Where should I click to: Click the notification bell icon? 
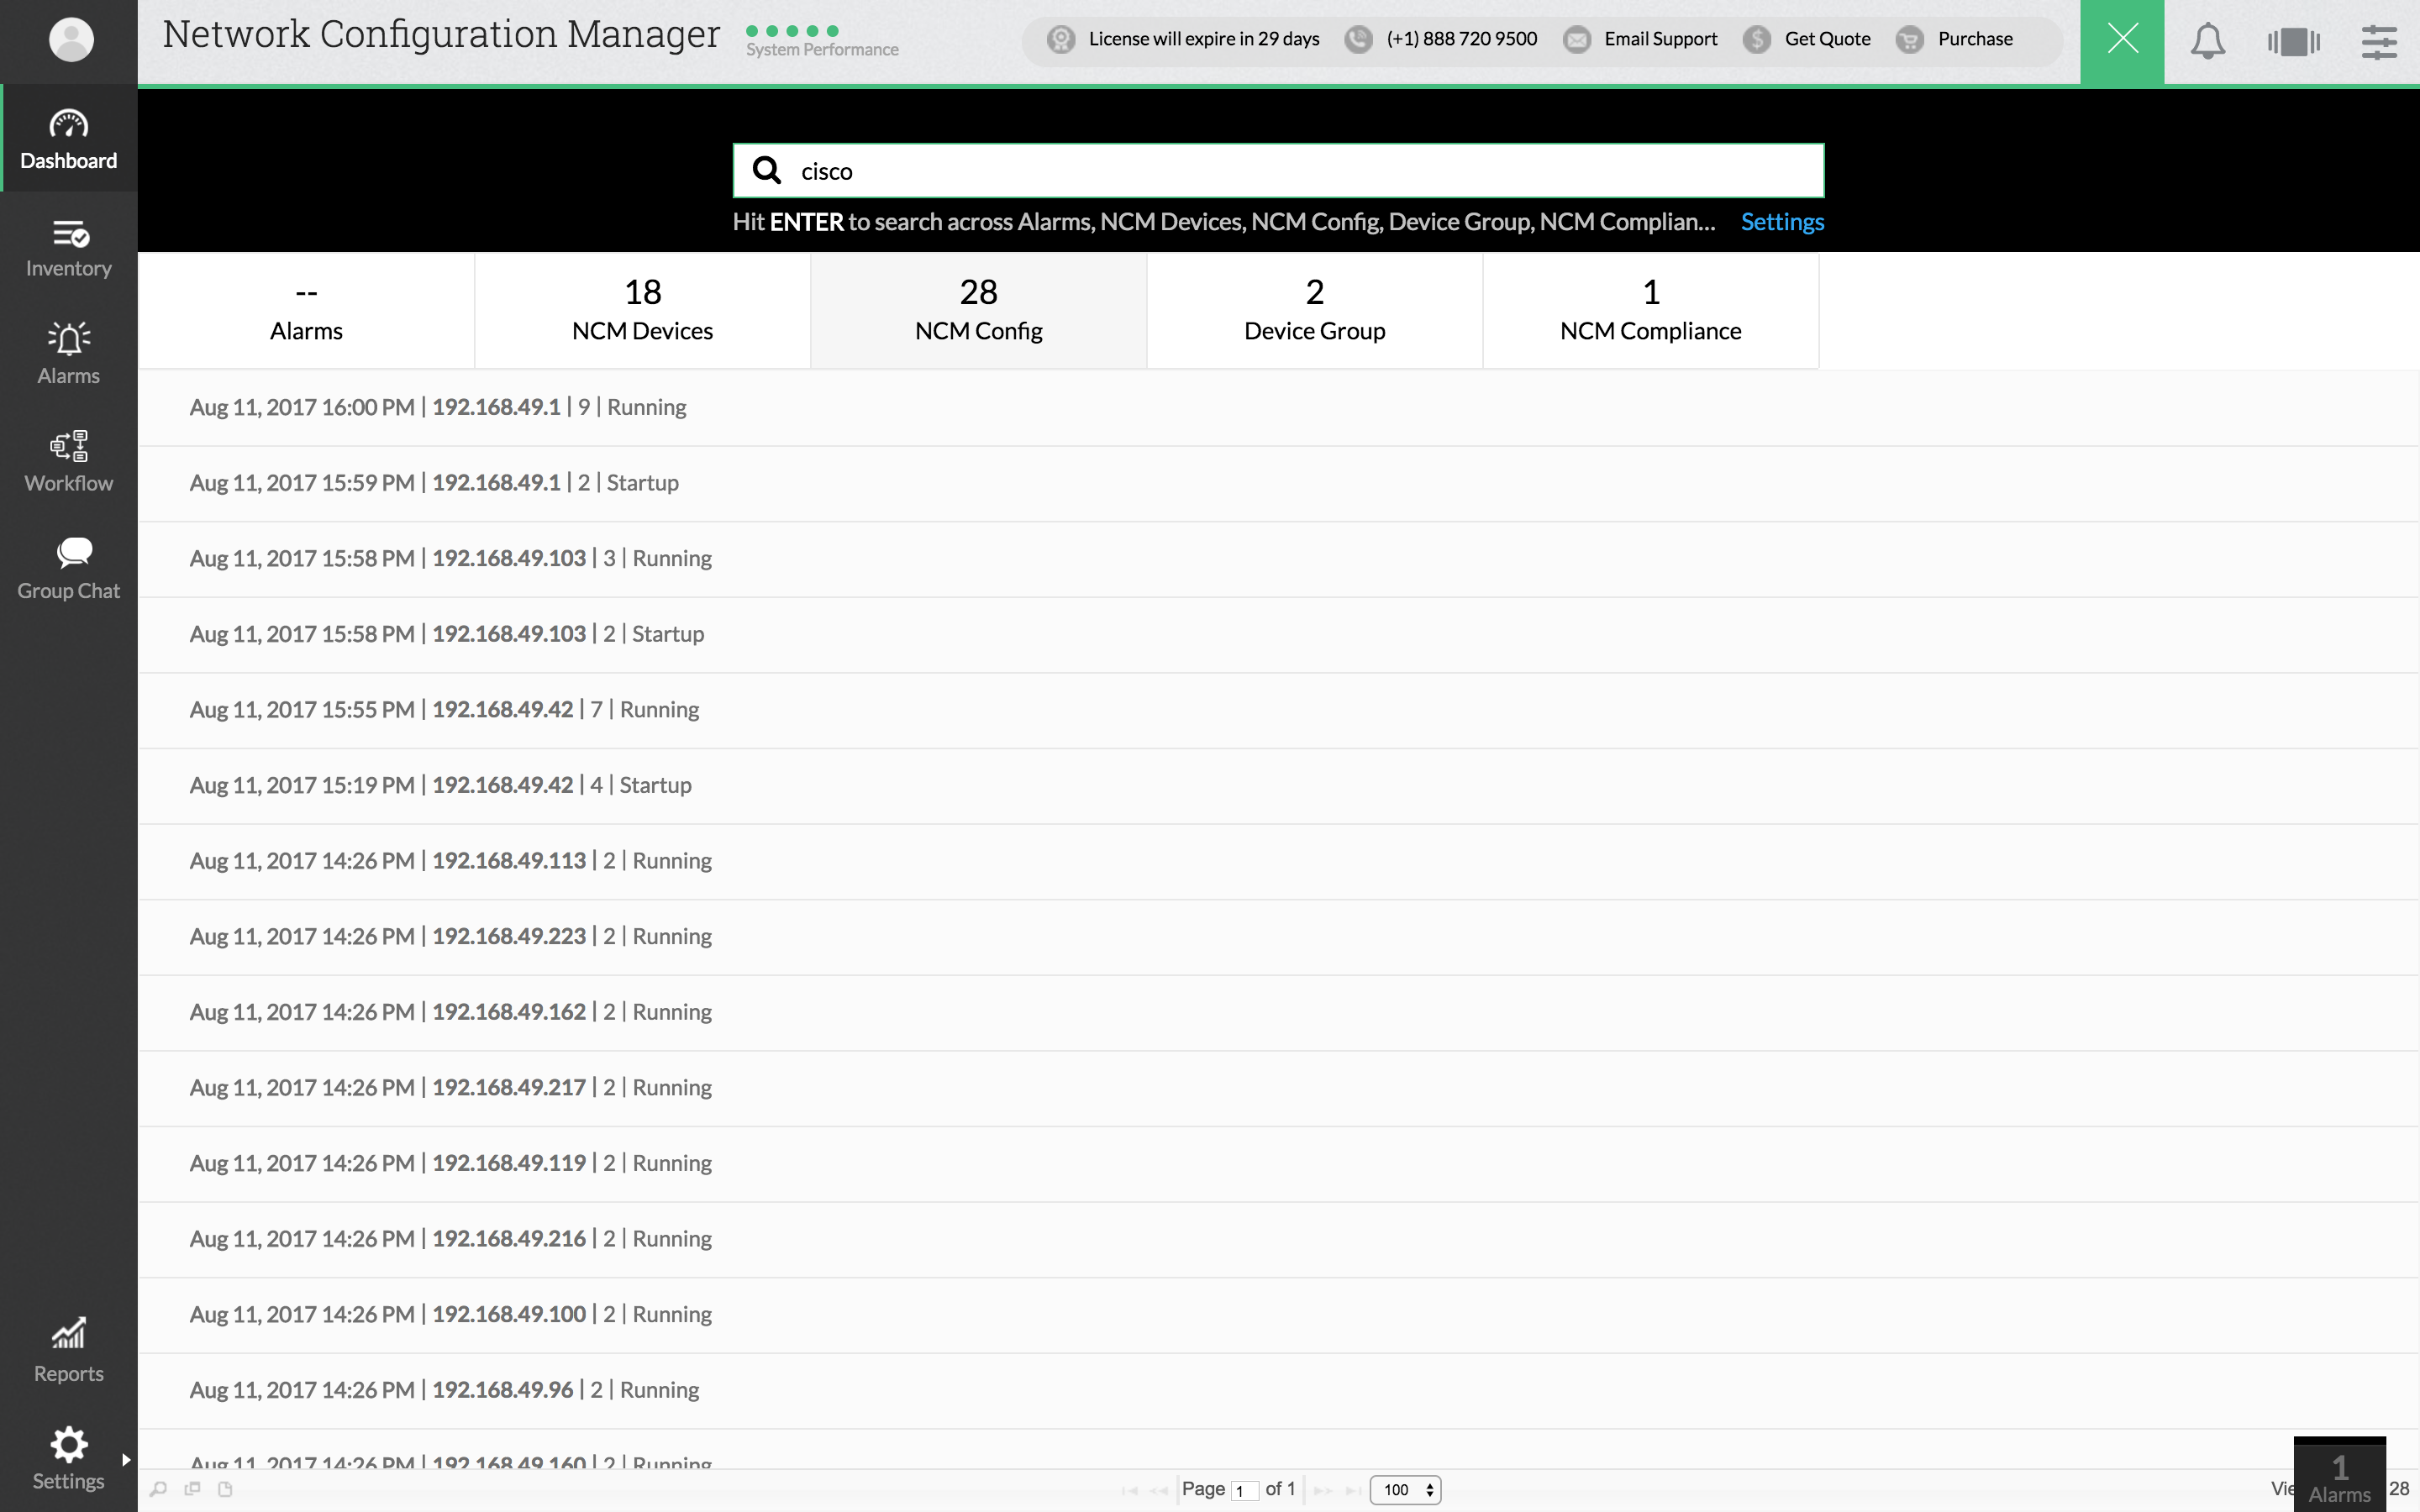click(x=2207, y=42)
